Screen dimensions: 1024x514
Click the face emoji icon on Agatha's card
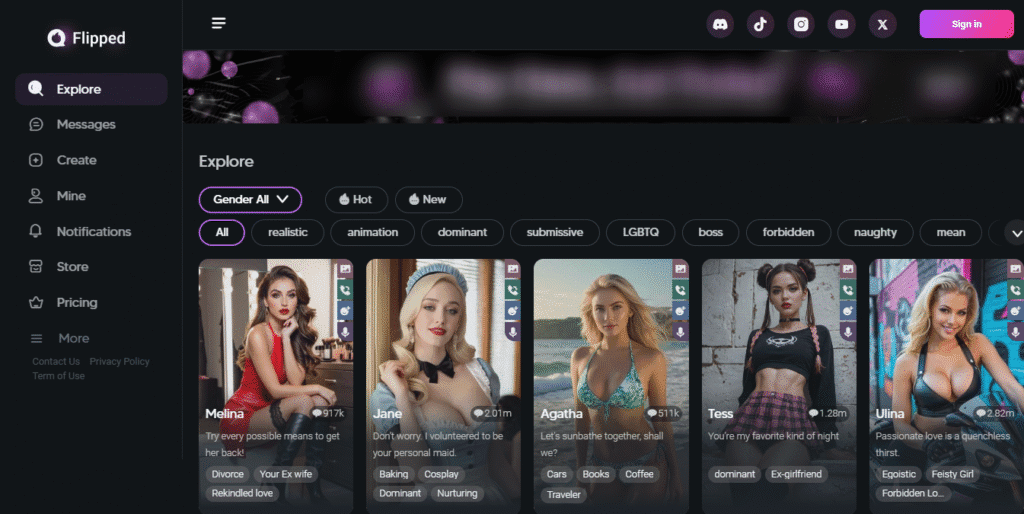[x=680, y=311]
